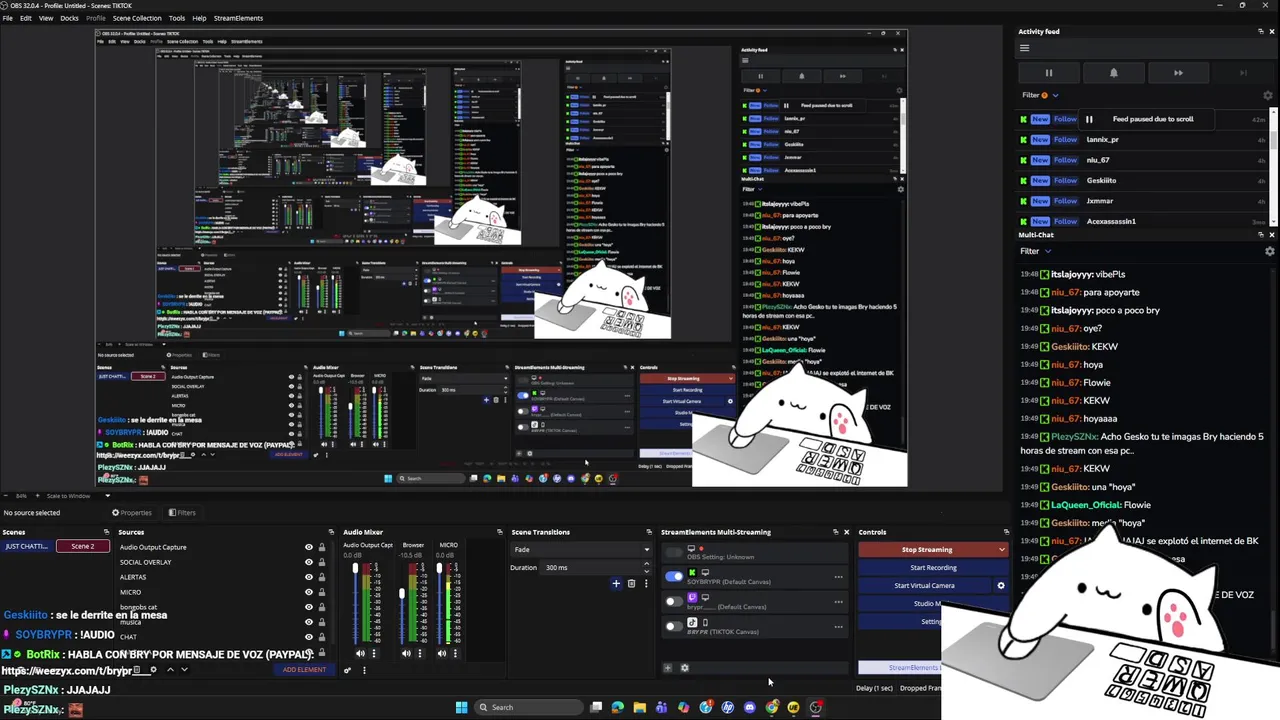Click Start Recording

pyautogui.click(x=933, y=568)
